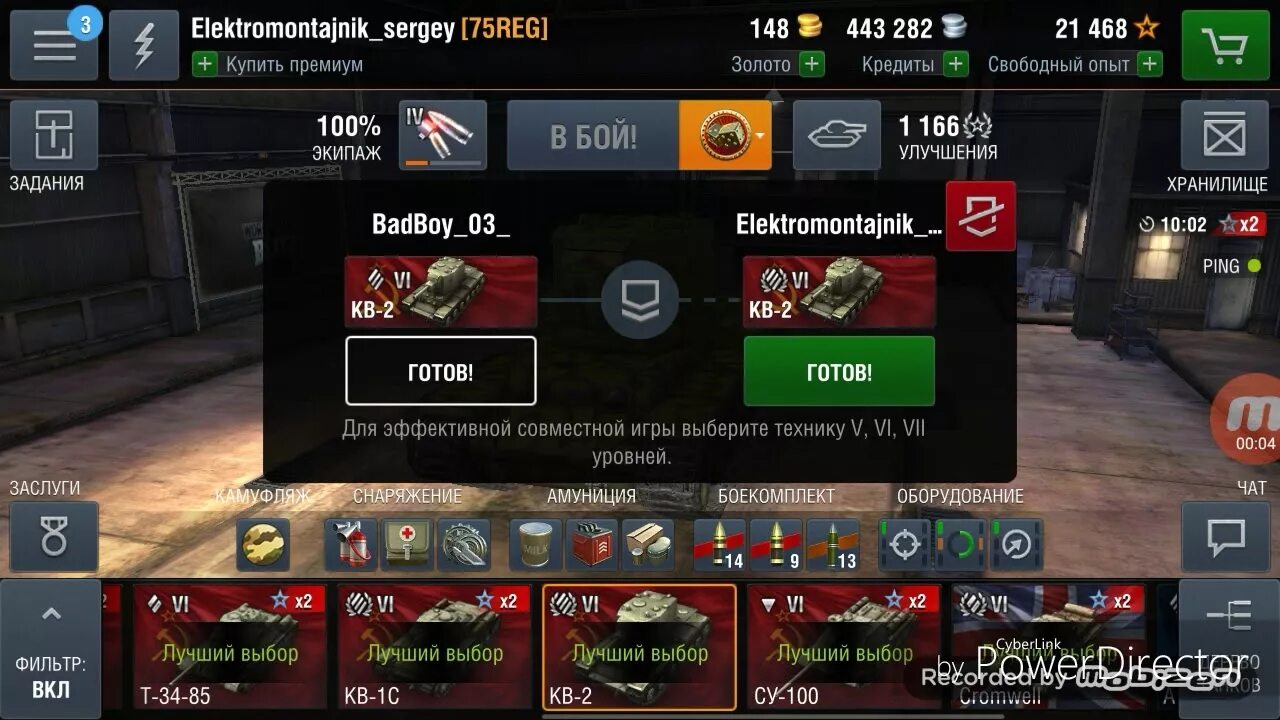Open the hamburger main menu

click(54, 46)
